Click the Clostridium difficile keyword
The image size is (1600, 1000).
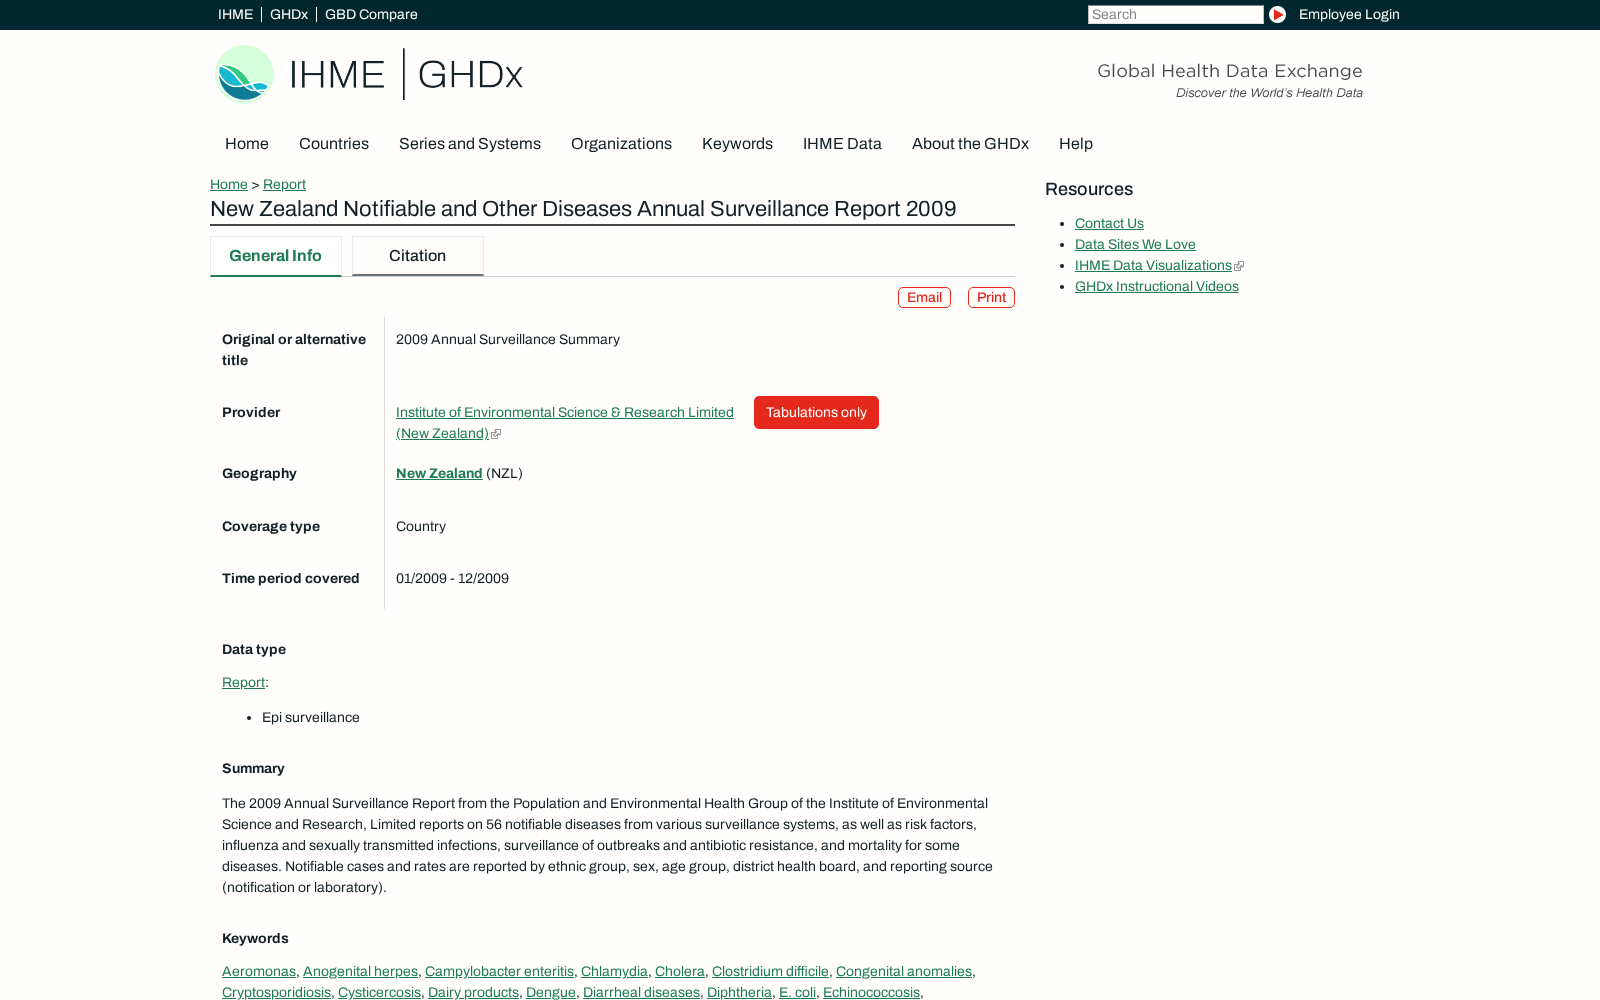(770, 972)
